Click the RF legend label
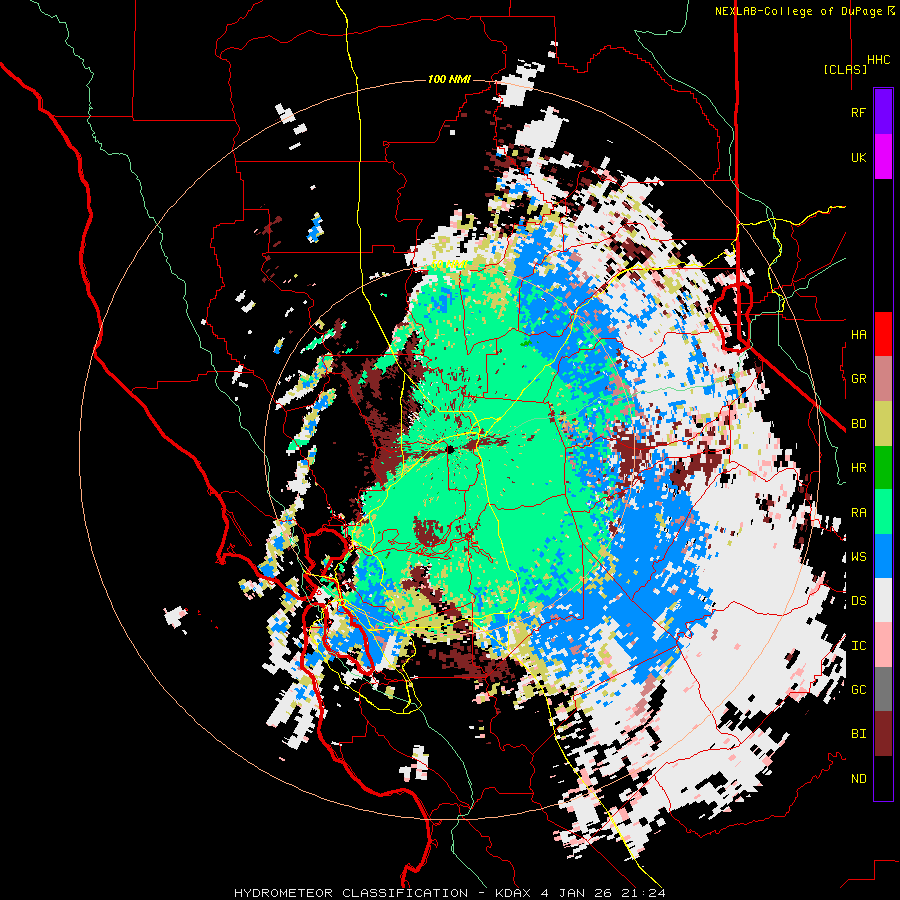Screen dimensions: 900x900 858,112
